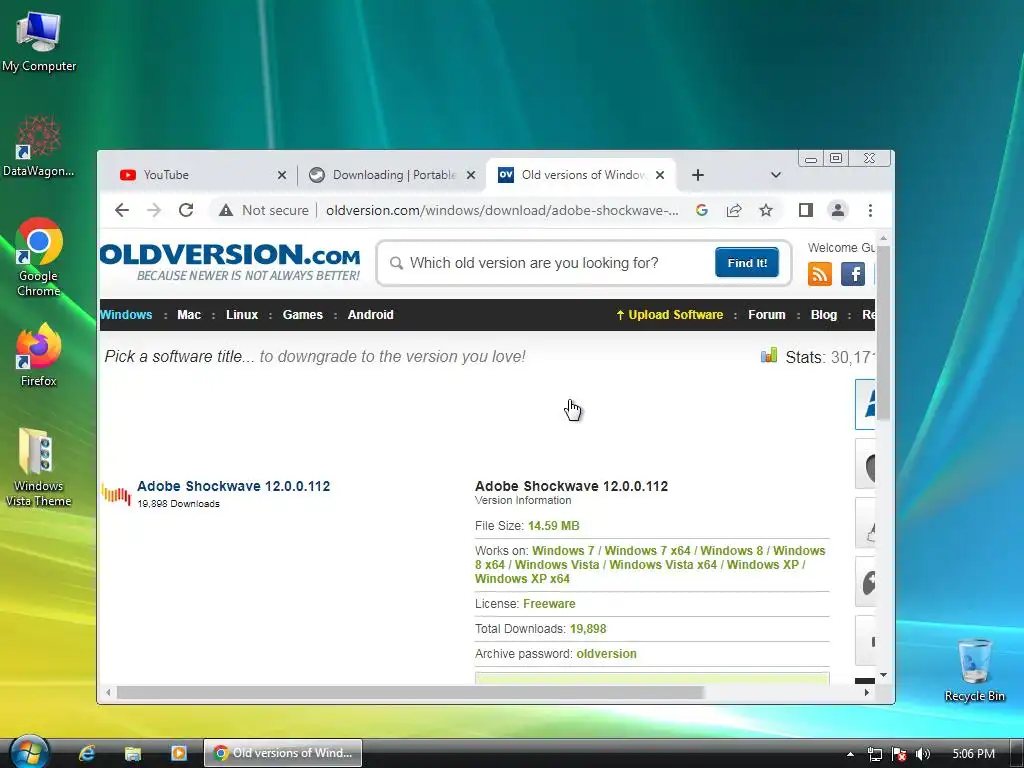Screen dimensions: 1024x768
Task: Click the Find It! button
Action: click(x=746, y=263)
